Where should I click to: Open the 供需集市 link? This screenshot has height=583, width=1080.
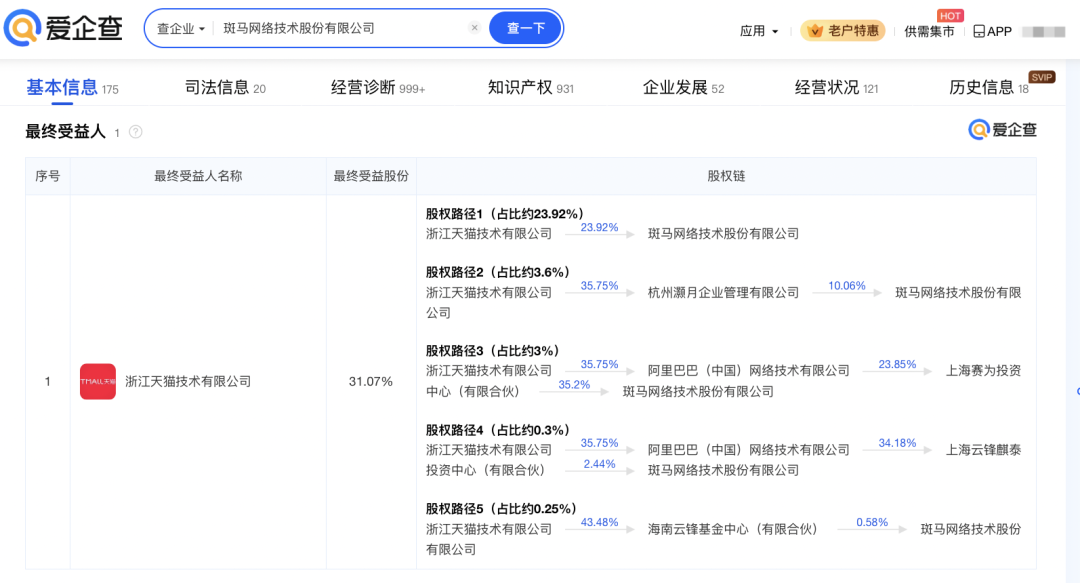(929, 31)
